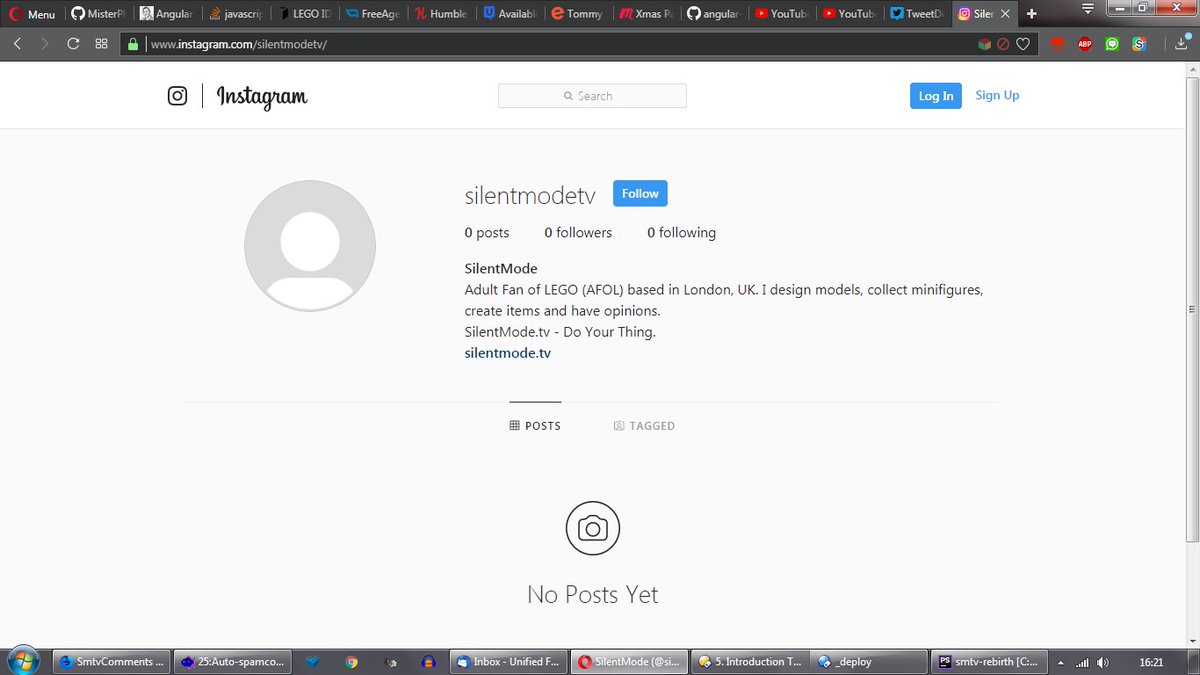This screenshot has width=1200, height=675.
Task: Click the red blocked-content icon in address bar
Action: [x=1003, y=44]
